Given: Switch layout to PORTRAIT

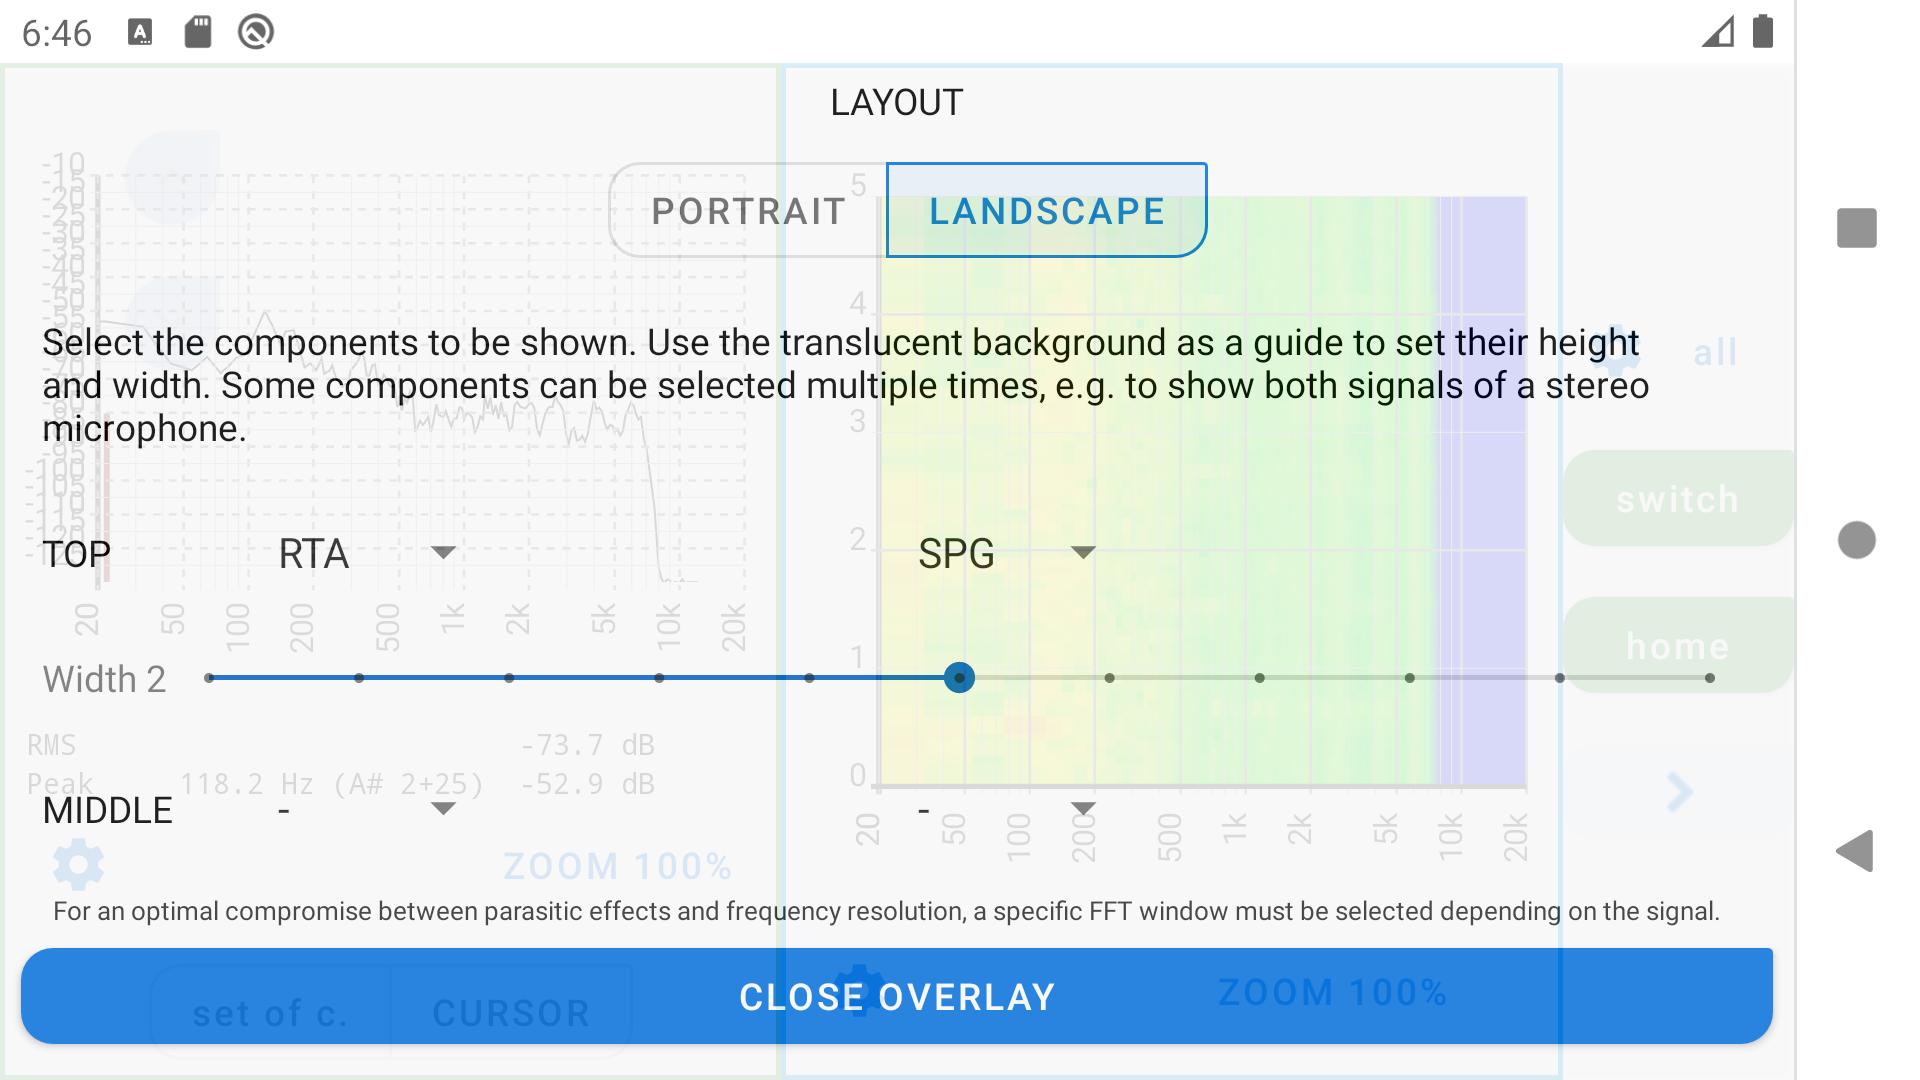Looking at the screenshot, I should [x=748, y=211].
